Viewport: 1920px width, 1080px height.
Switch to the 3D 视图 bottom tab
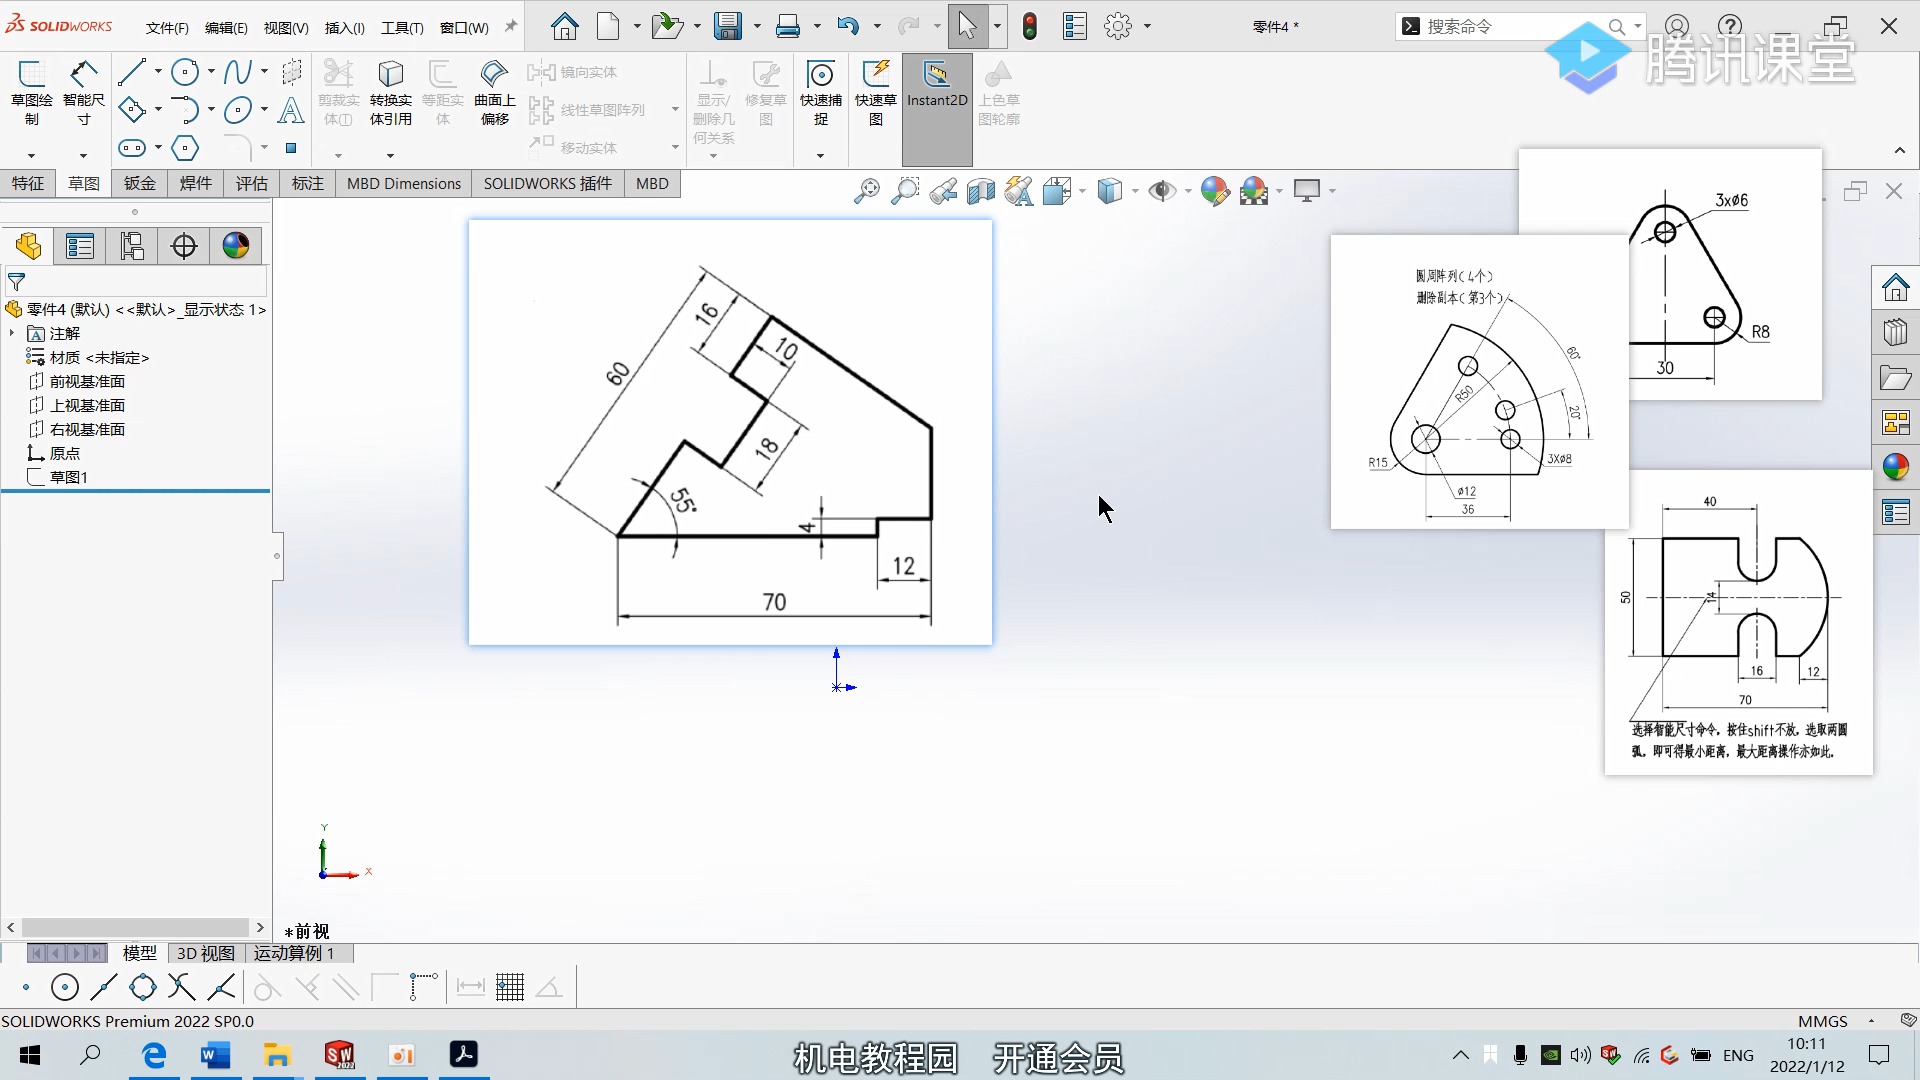(206, 953)
